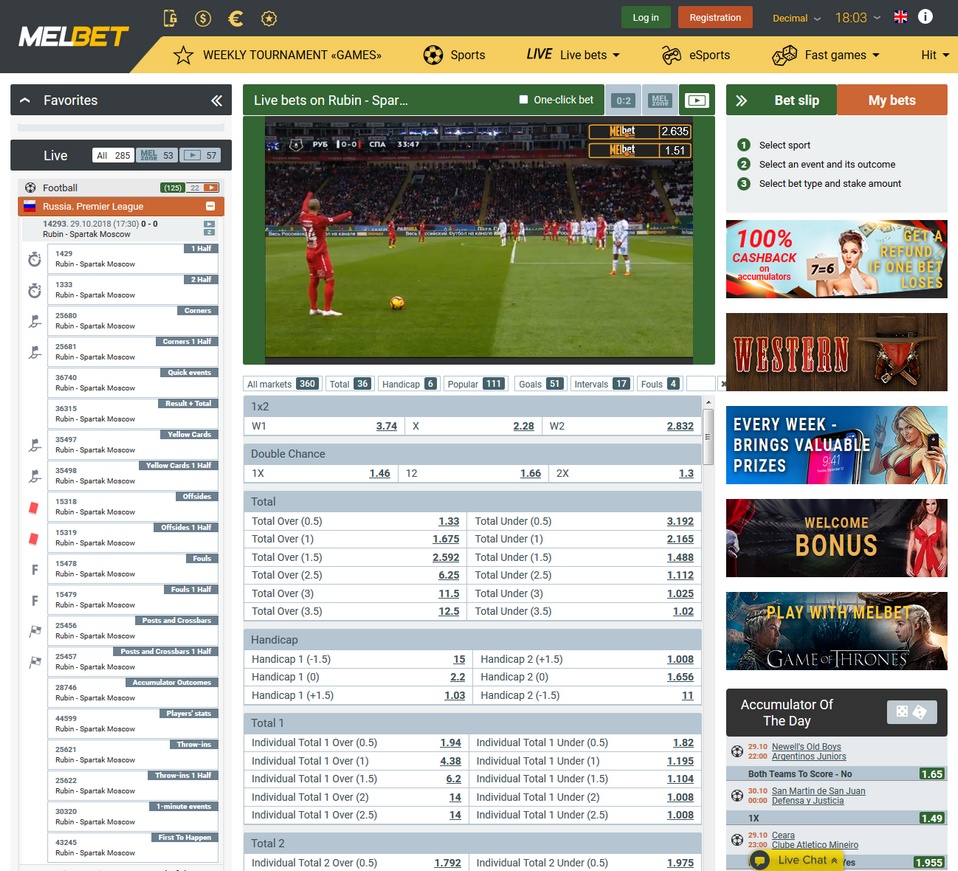This screenshot has width=958, height=871.
Task: Select the Total 36 markets tab
Action: [349, 384]
